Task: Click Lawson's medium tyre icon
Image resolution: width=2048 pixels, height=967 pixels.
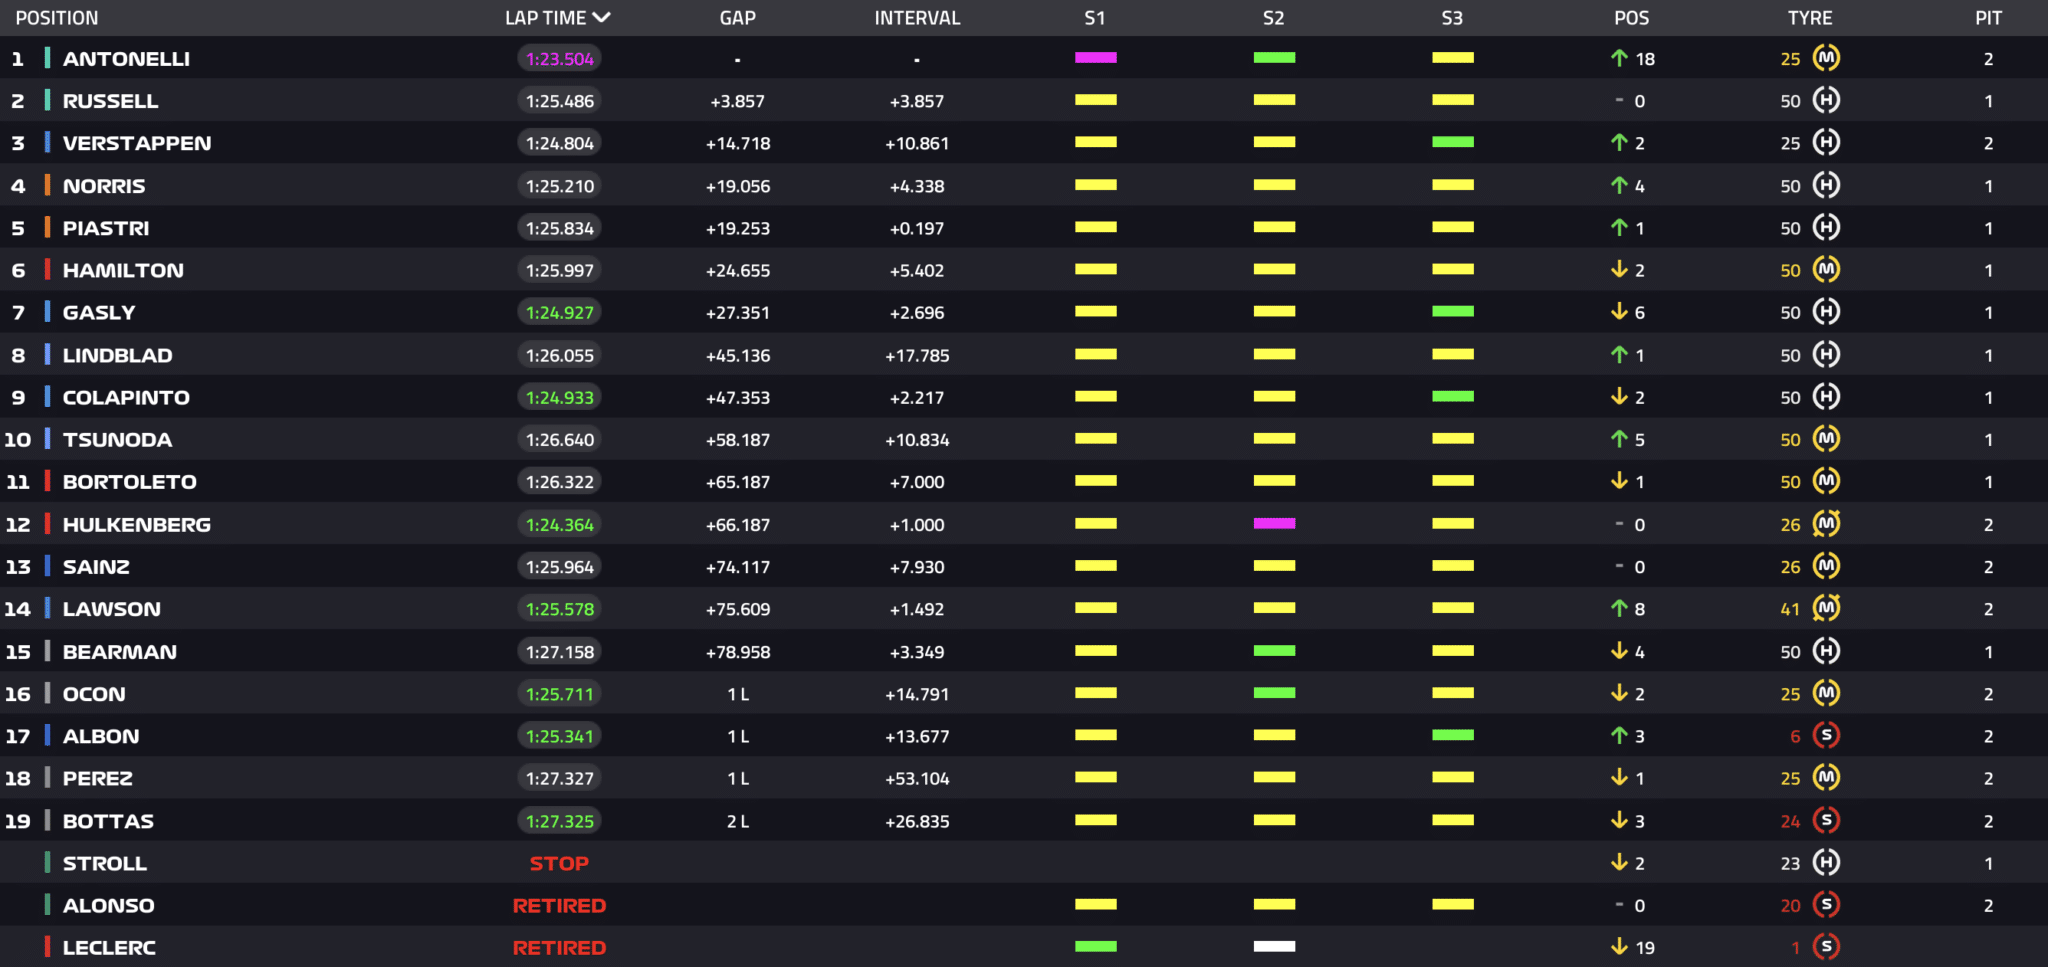Action: [1826, 608]
